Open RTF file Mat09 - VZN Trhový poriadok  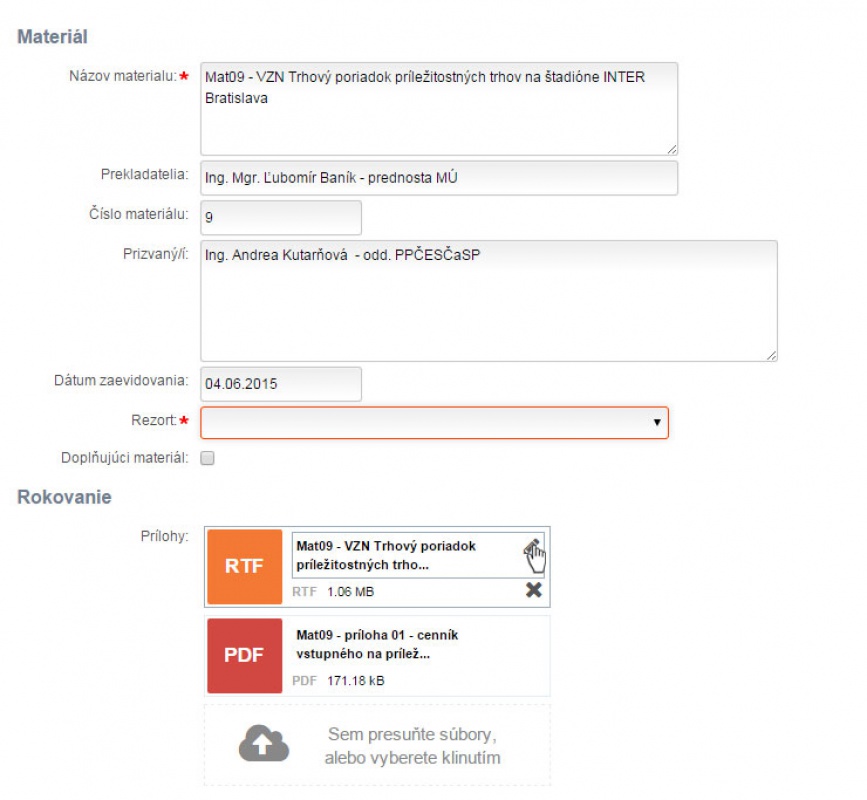point(386,555)
